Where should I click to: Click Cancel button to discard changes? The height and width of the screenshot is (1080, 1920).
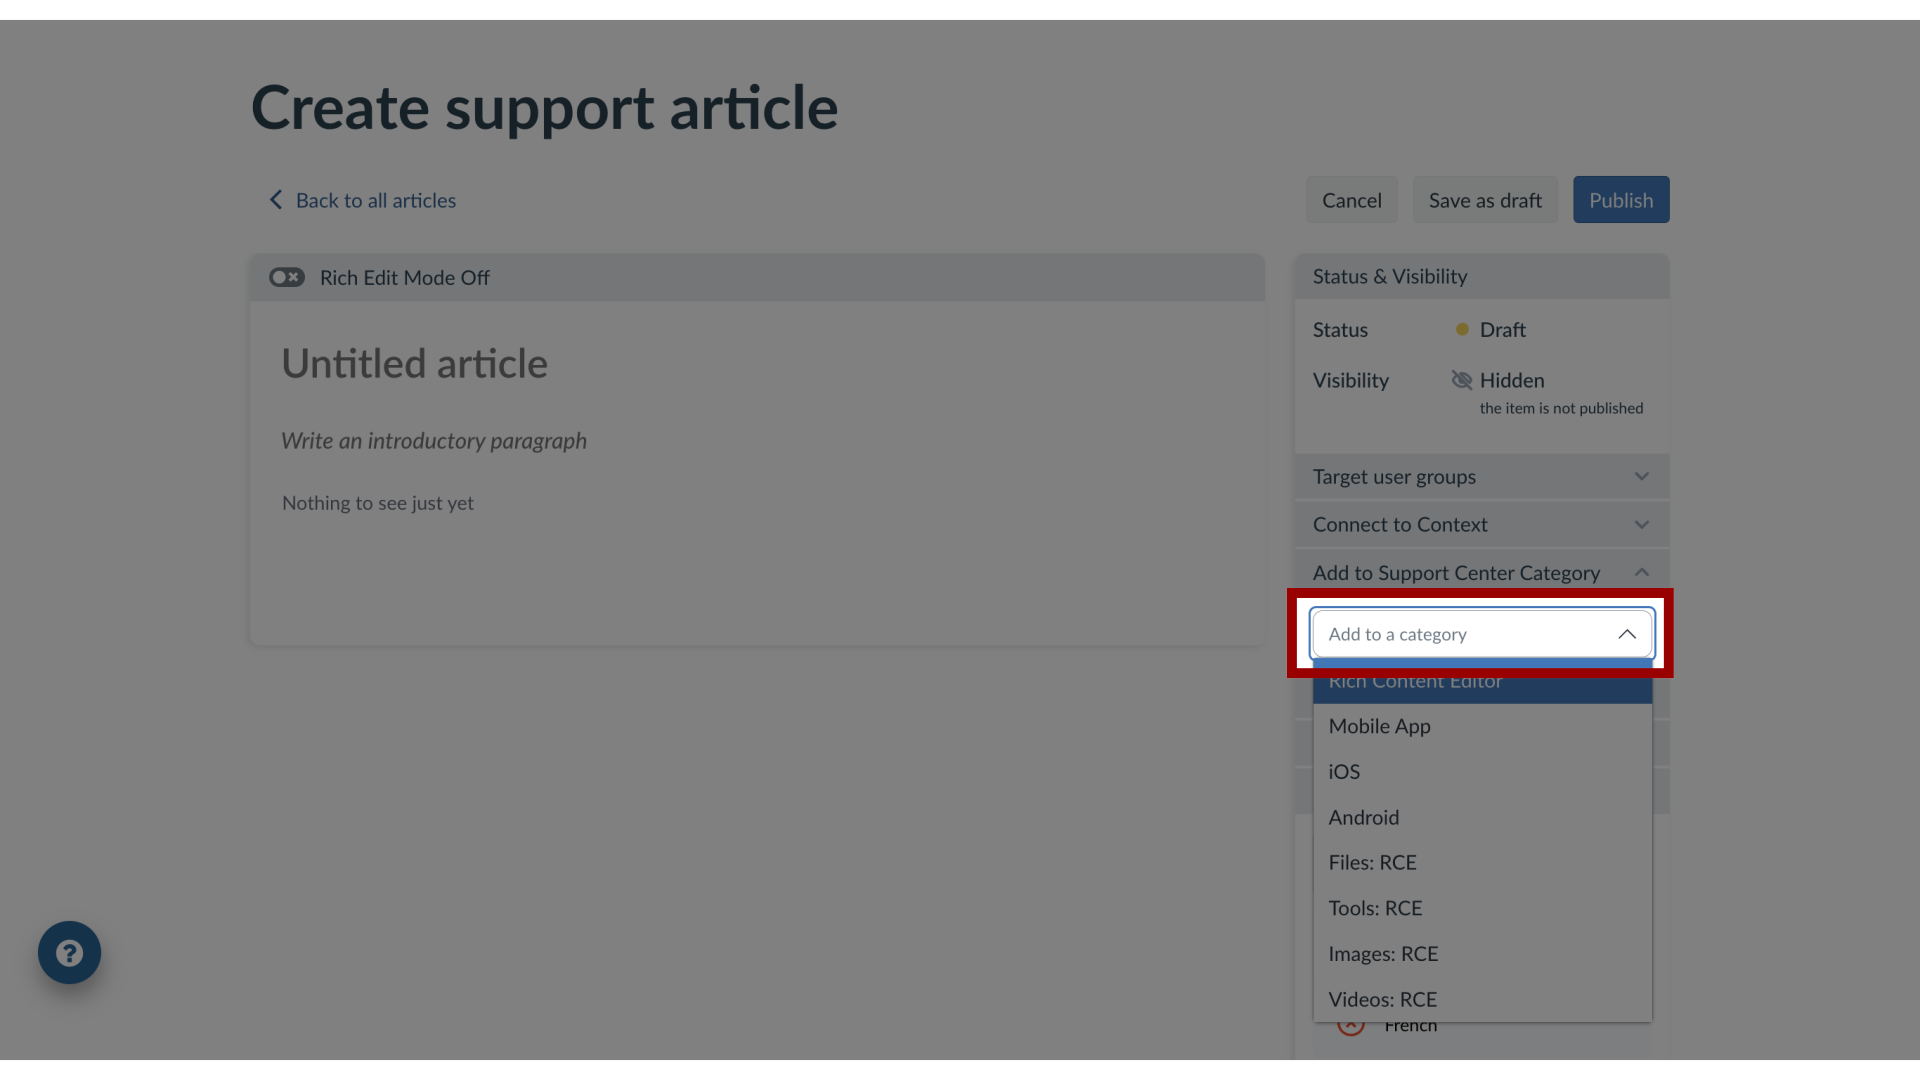click(1352, 199)
